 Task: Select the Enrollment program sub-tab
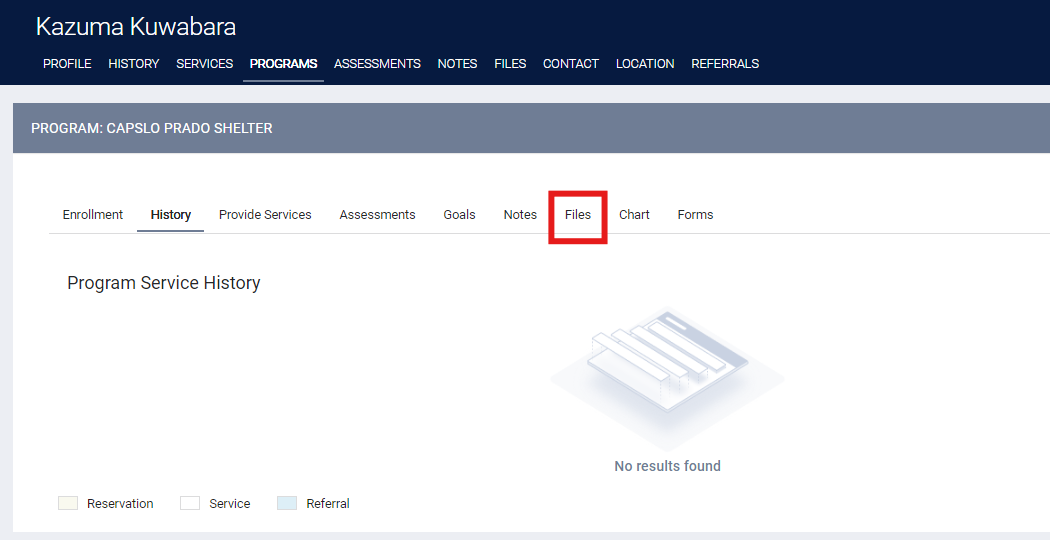tap(93, 214)
